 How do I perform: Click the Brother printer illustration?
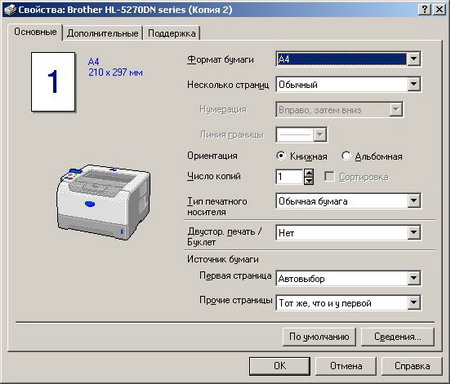pyautogui.click(x=103, y=201)
